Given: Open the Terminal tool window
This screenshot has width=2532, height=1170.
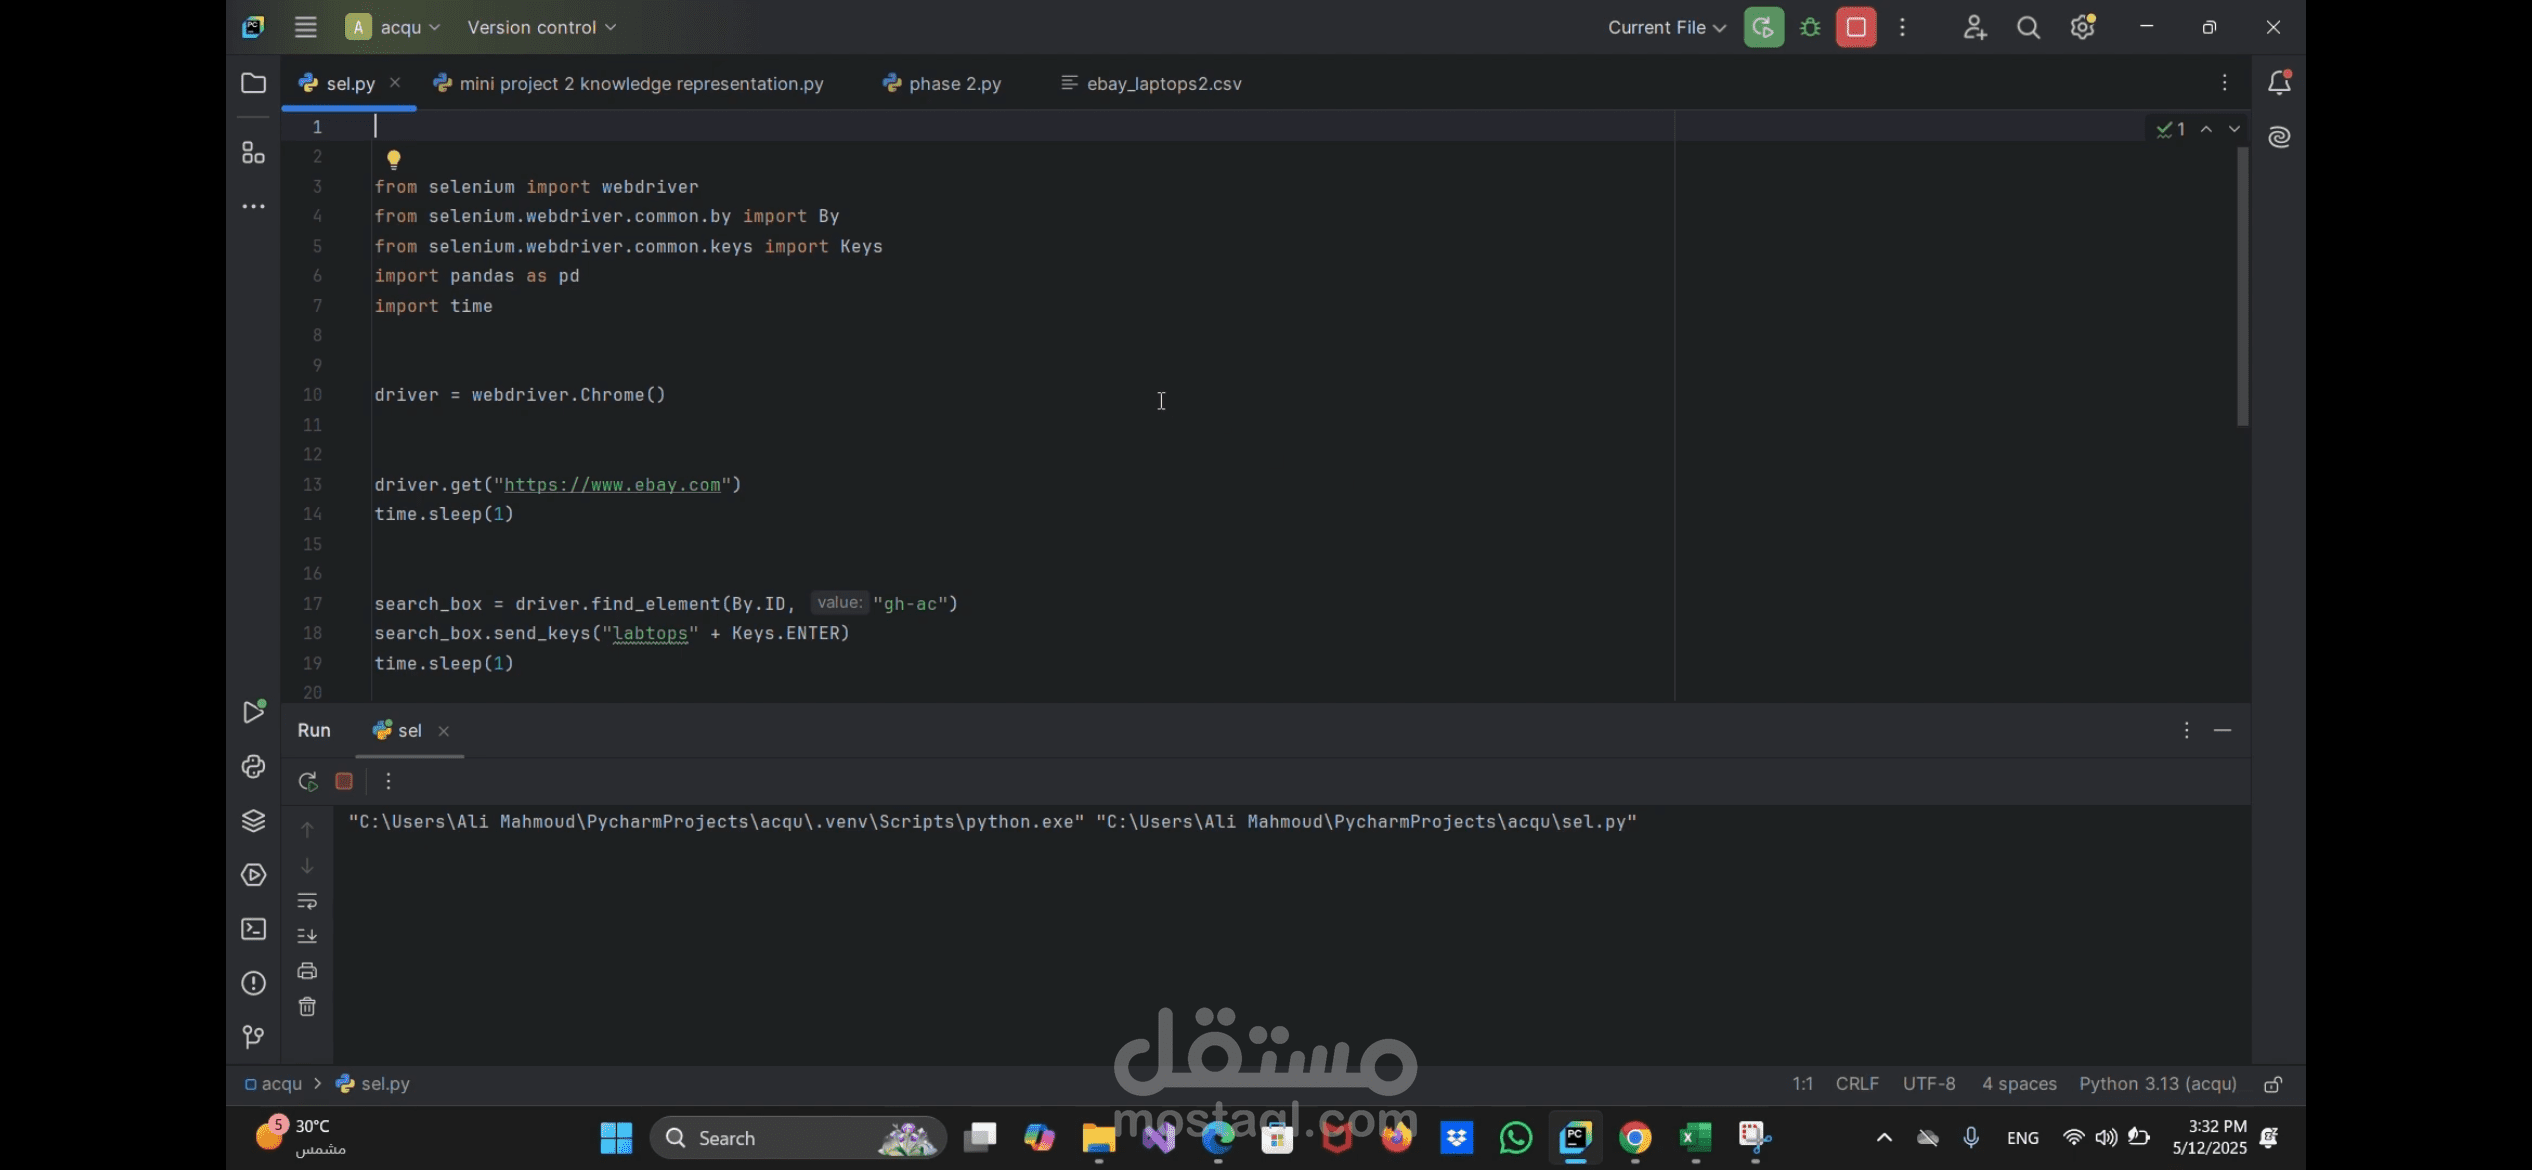Looking at the screenshot, I should click(x=253, y=929).
